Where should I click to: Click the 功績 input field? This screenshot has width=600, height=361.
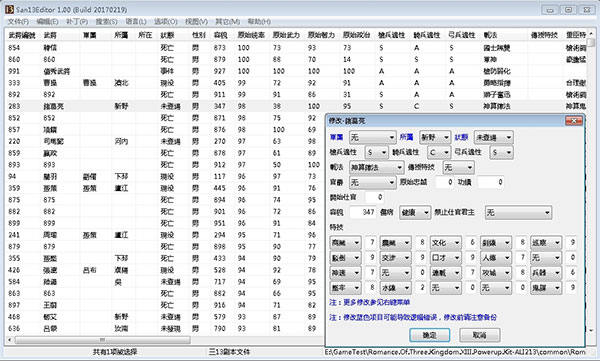tap(491, 182)
